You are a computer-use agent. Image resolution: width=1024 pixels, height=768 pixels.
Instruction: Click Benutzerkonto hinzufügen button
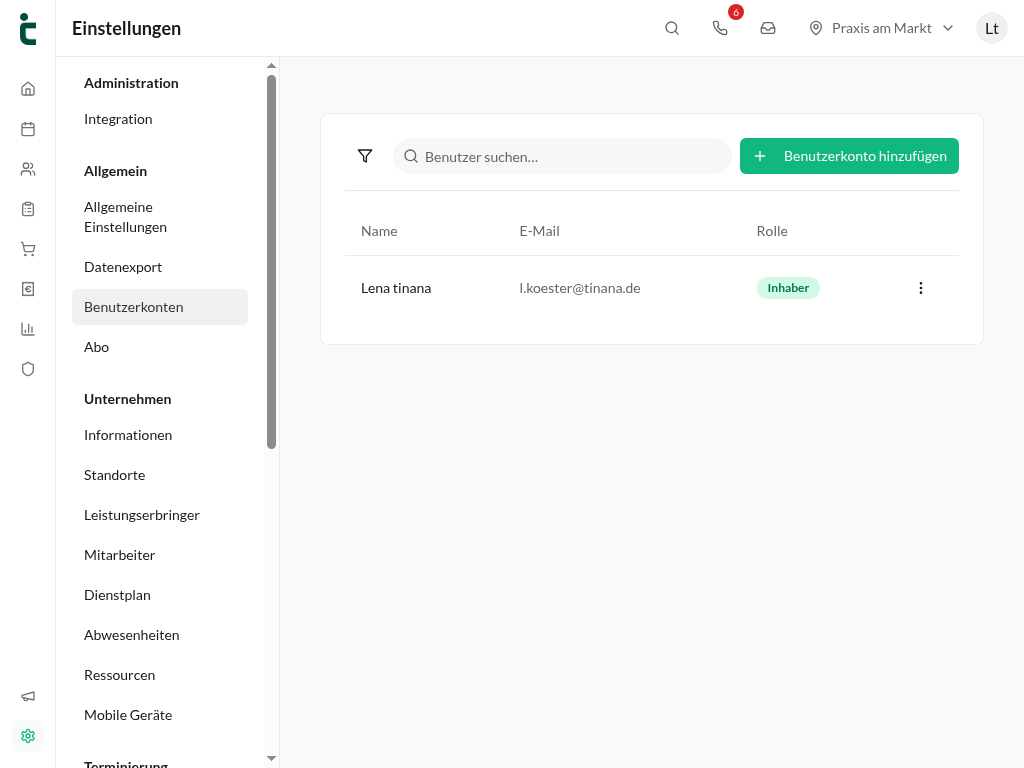click(x=849, y=156)
